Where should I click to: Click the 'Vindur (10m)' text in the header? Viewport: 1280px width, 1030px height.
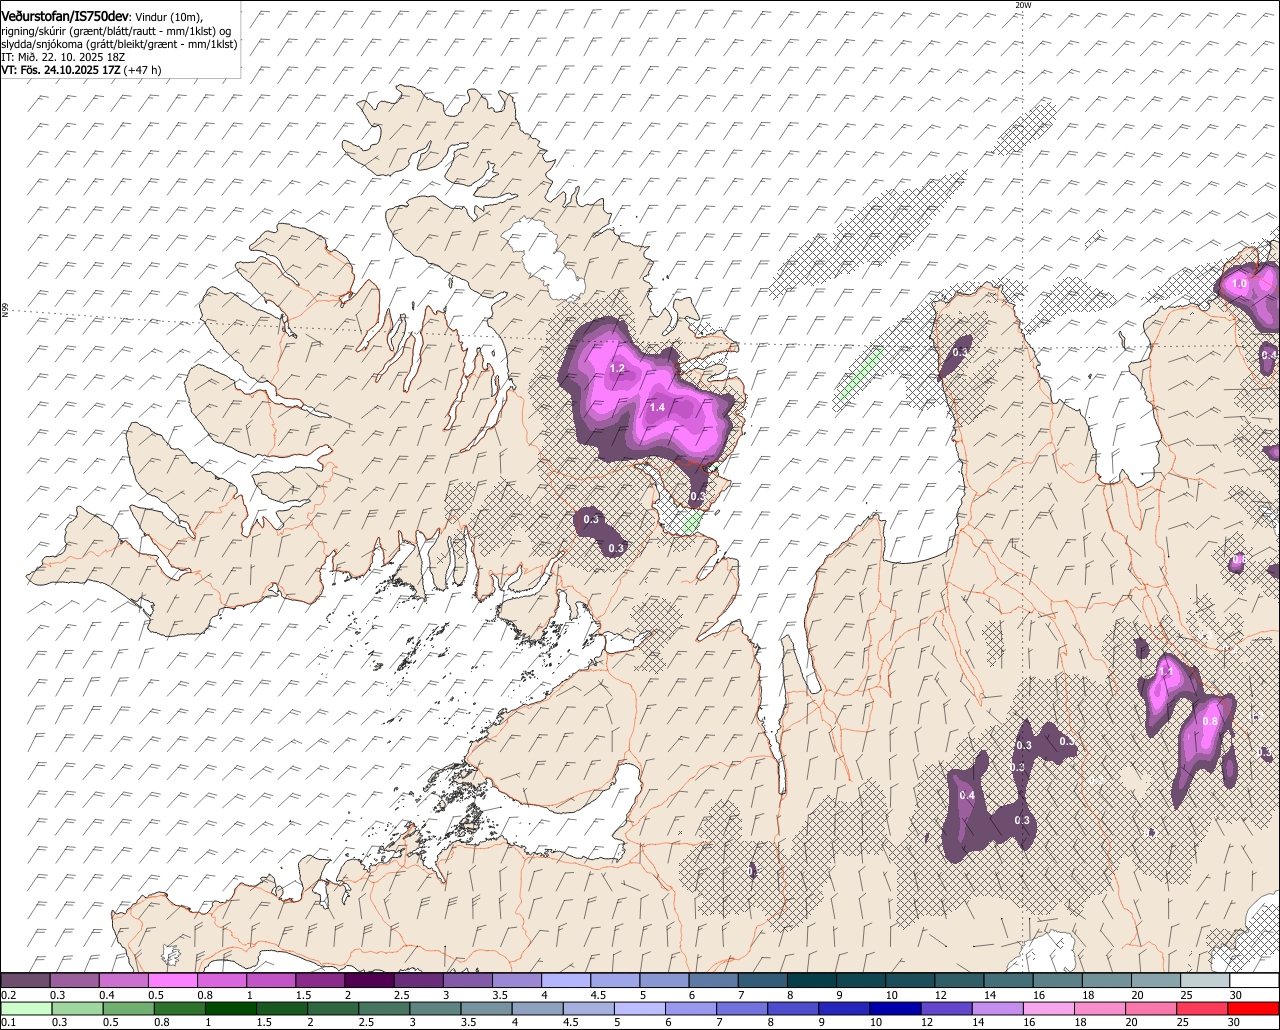[168, 17]
